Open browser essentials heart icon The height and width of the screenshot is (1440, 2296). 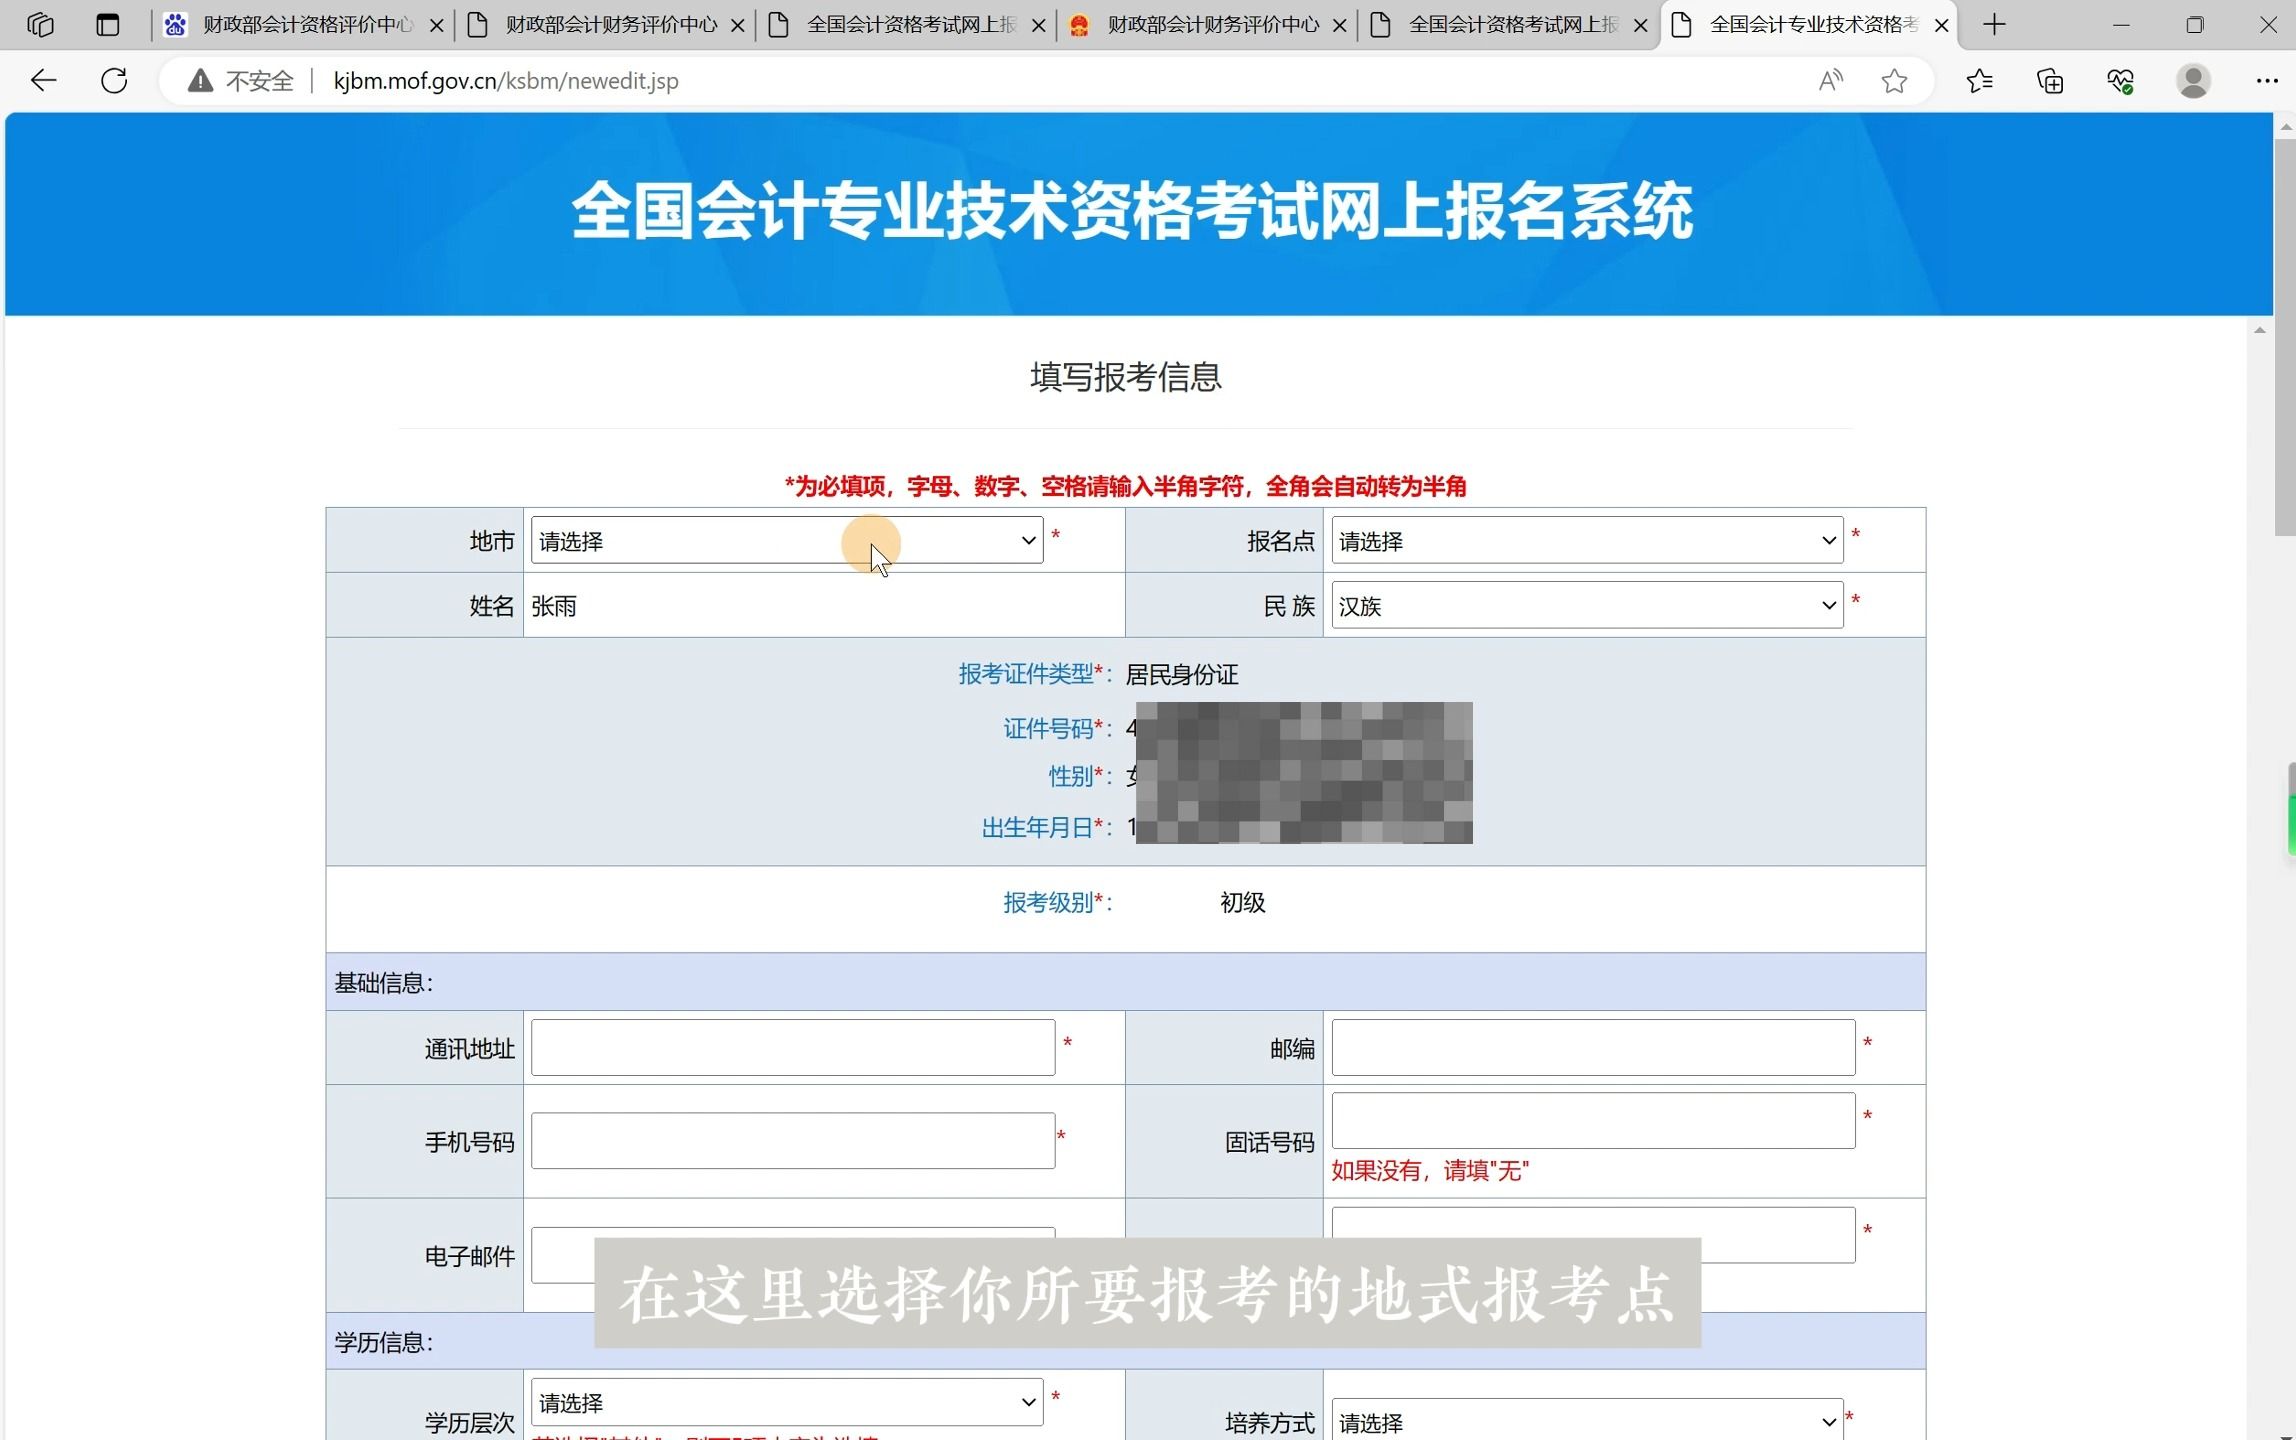[2120, 81]
